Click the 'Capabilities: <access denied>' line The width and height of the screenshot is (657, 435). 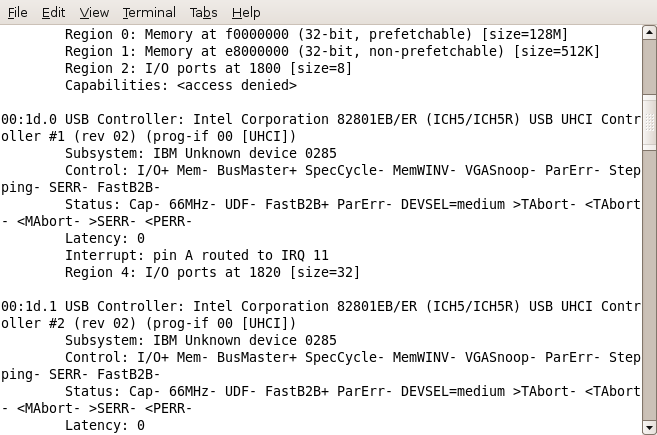pos(181,85)
